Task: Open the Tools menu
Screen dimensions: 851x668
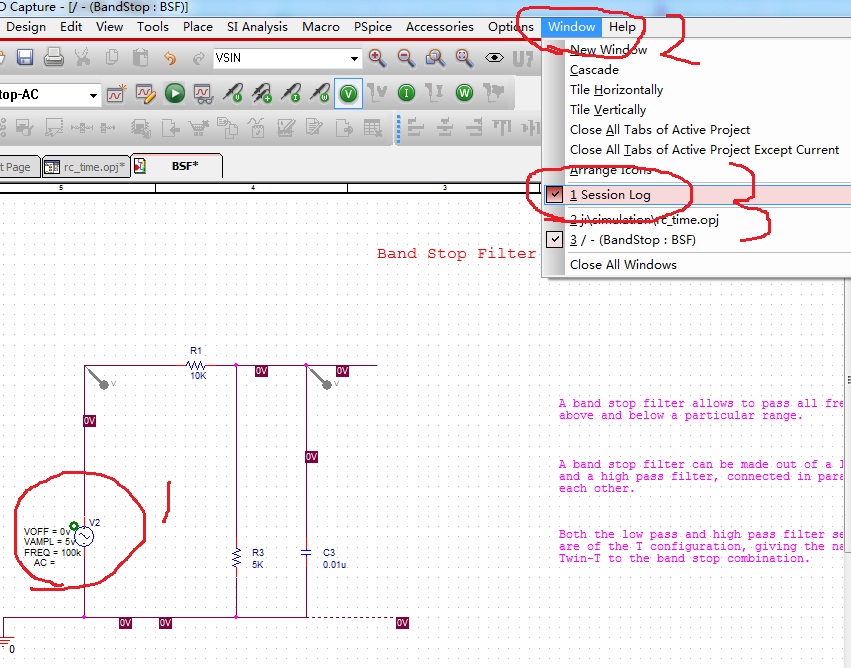Action: (x=153, y=27)
